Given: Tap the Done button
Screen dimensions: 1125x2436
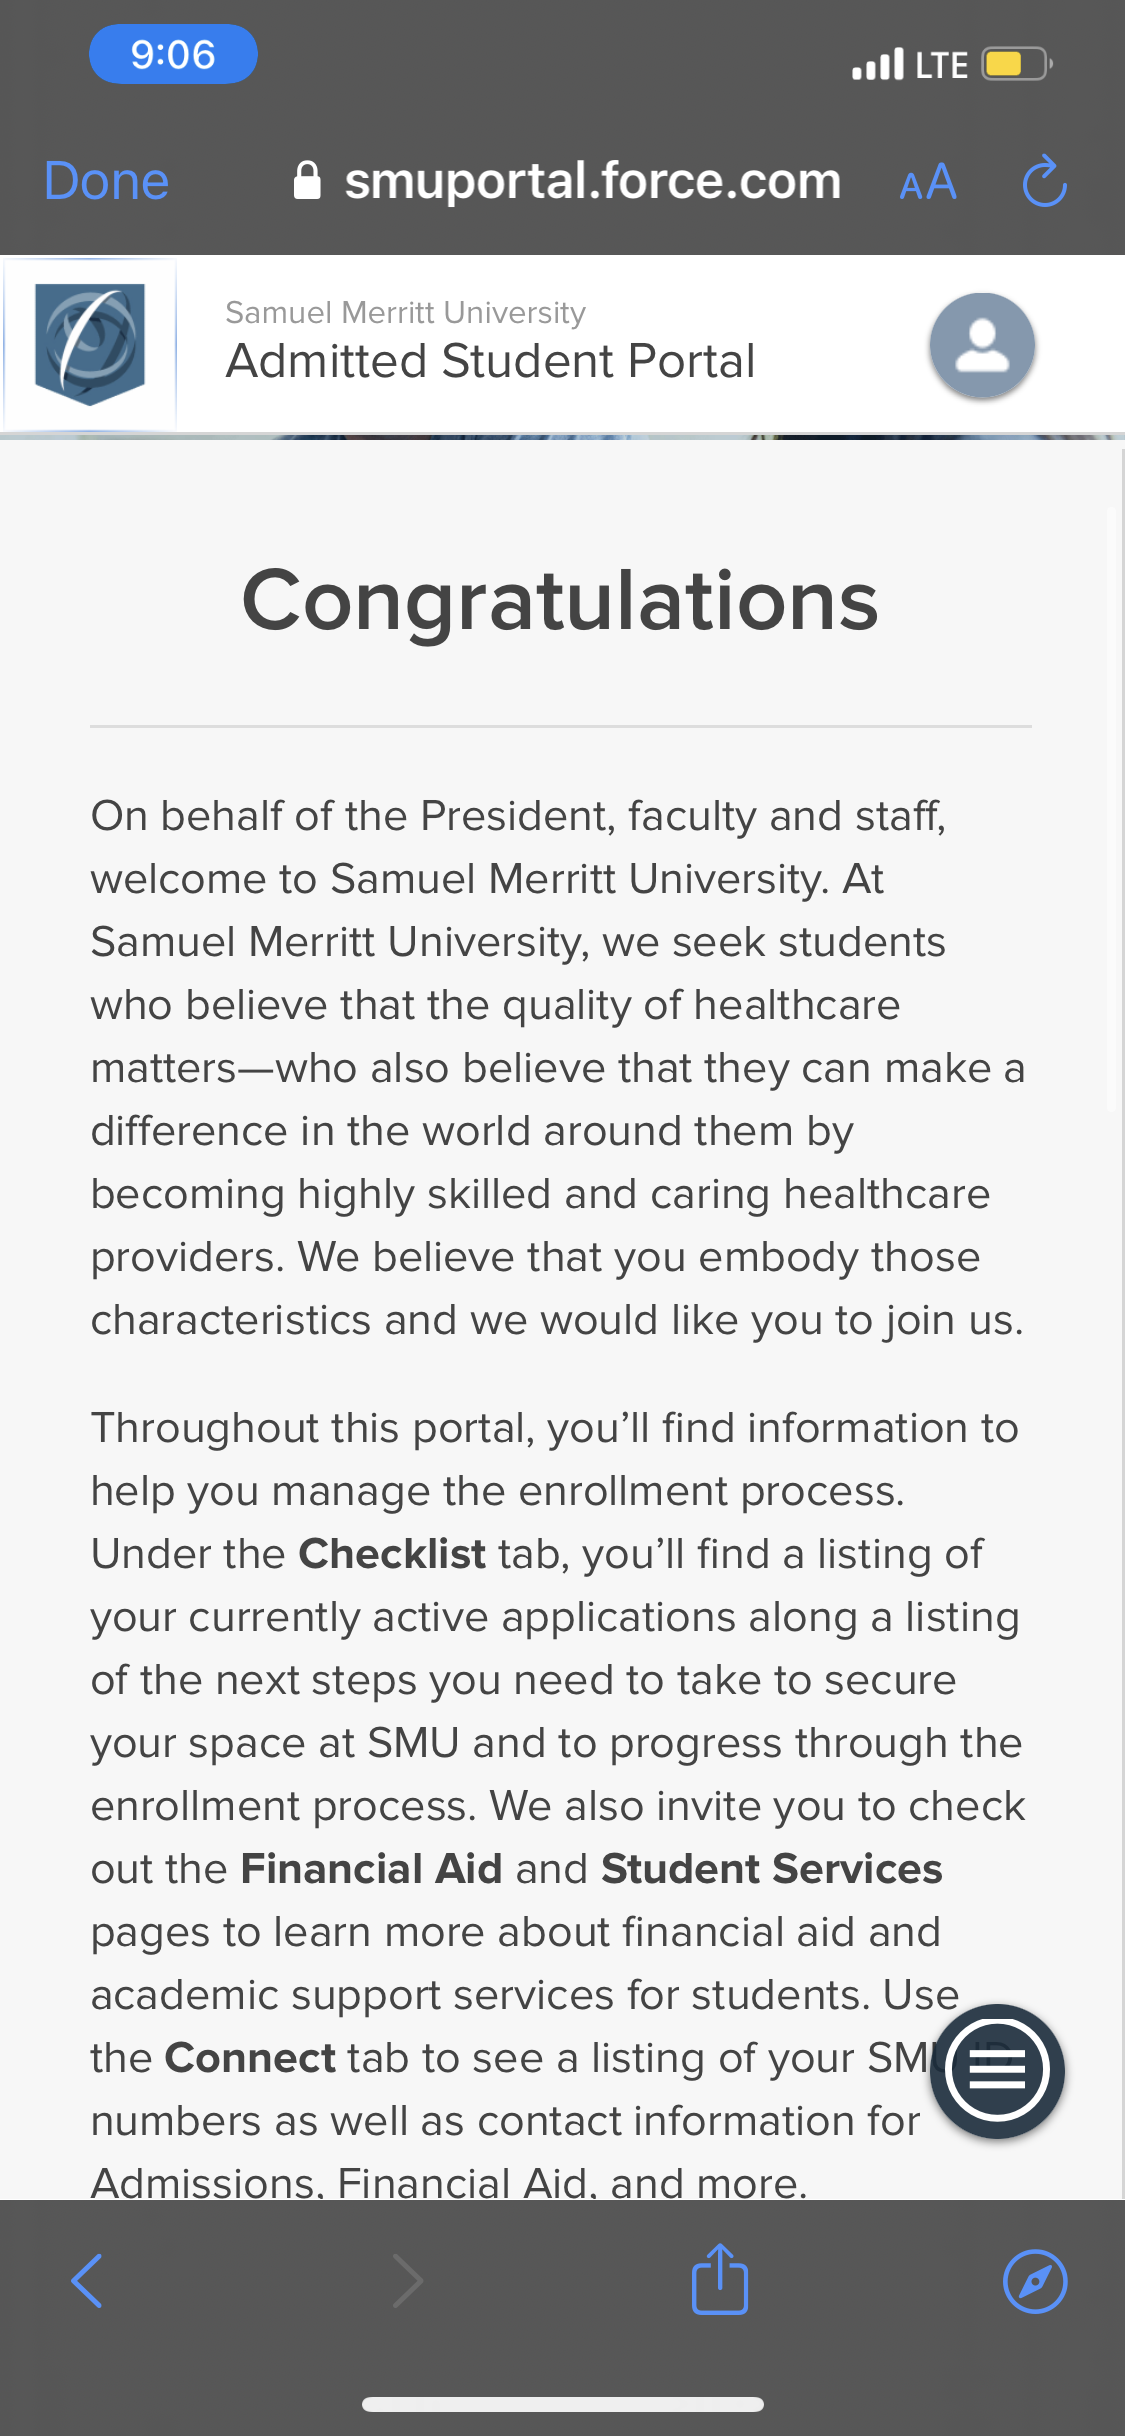Looking at the screenshot, I should click(x=106, y=182).
